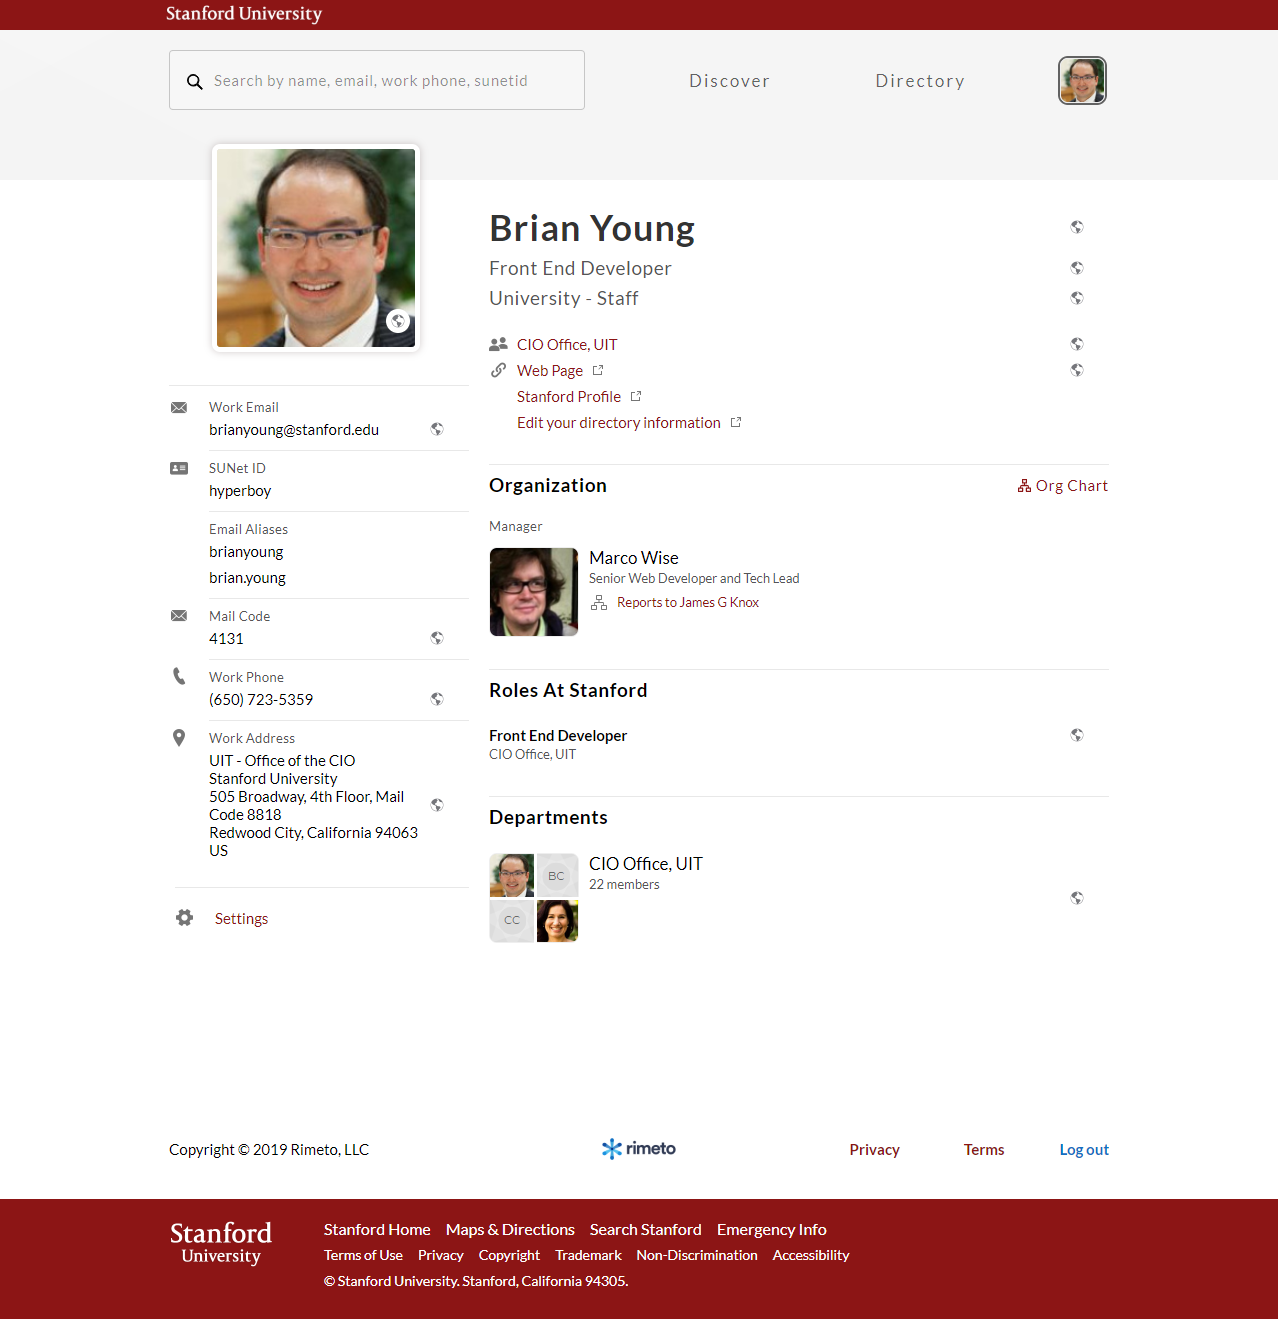Open the Org Chart link
Image resolution: width=1278 pixels, height=1319 pixels.
[x=1063, y=485]
